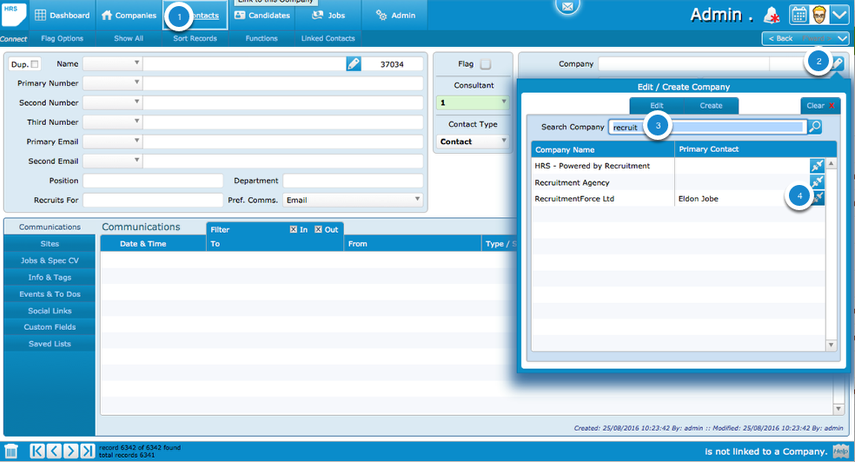Open the Second Number type dropdown
855x462 pixels.
pyautogui.click(x=112, y=103)
